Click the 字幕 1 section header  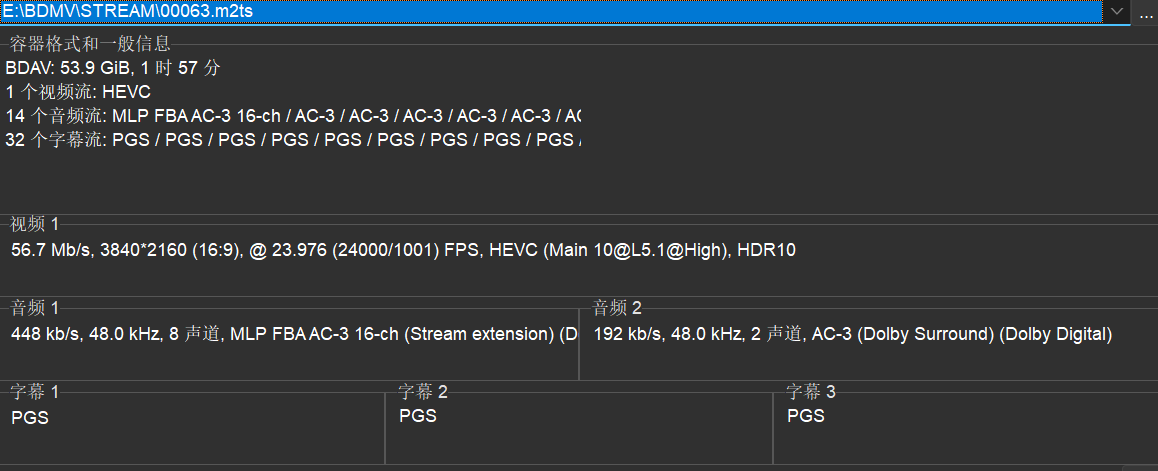tap(34, 392)
